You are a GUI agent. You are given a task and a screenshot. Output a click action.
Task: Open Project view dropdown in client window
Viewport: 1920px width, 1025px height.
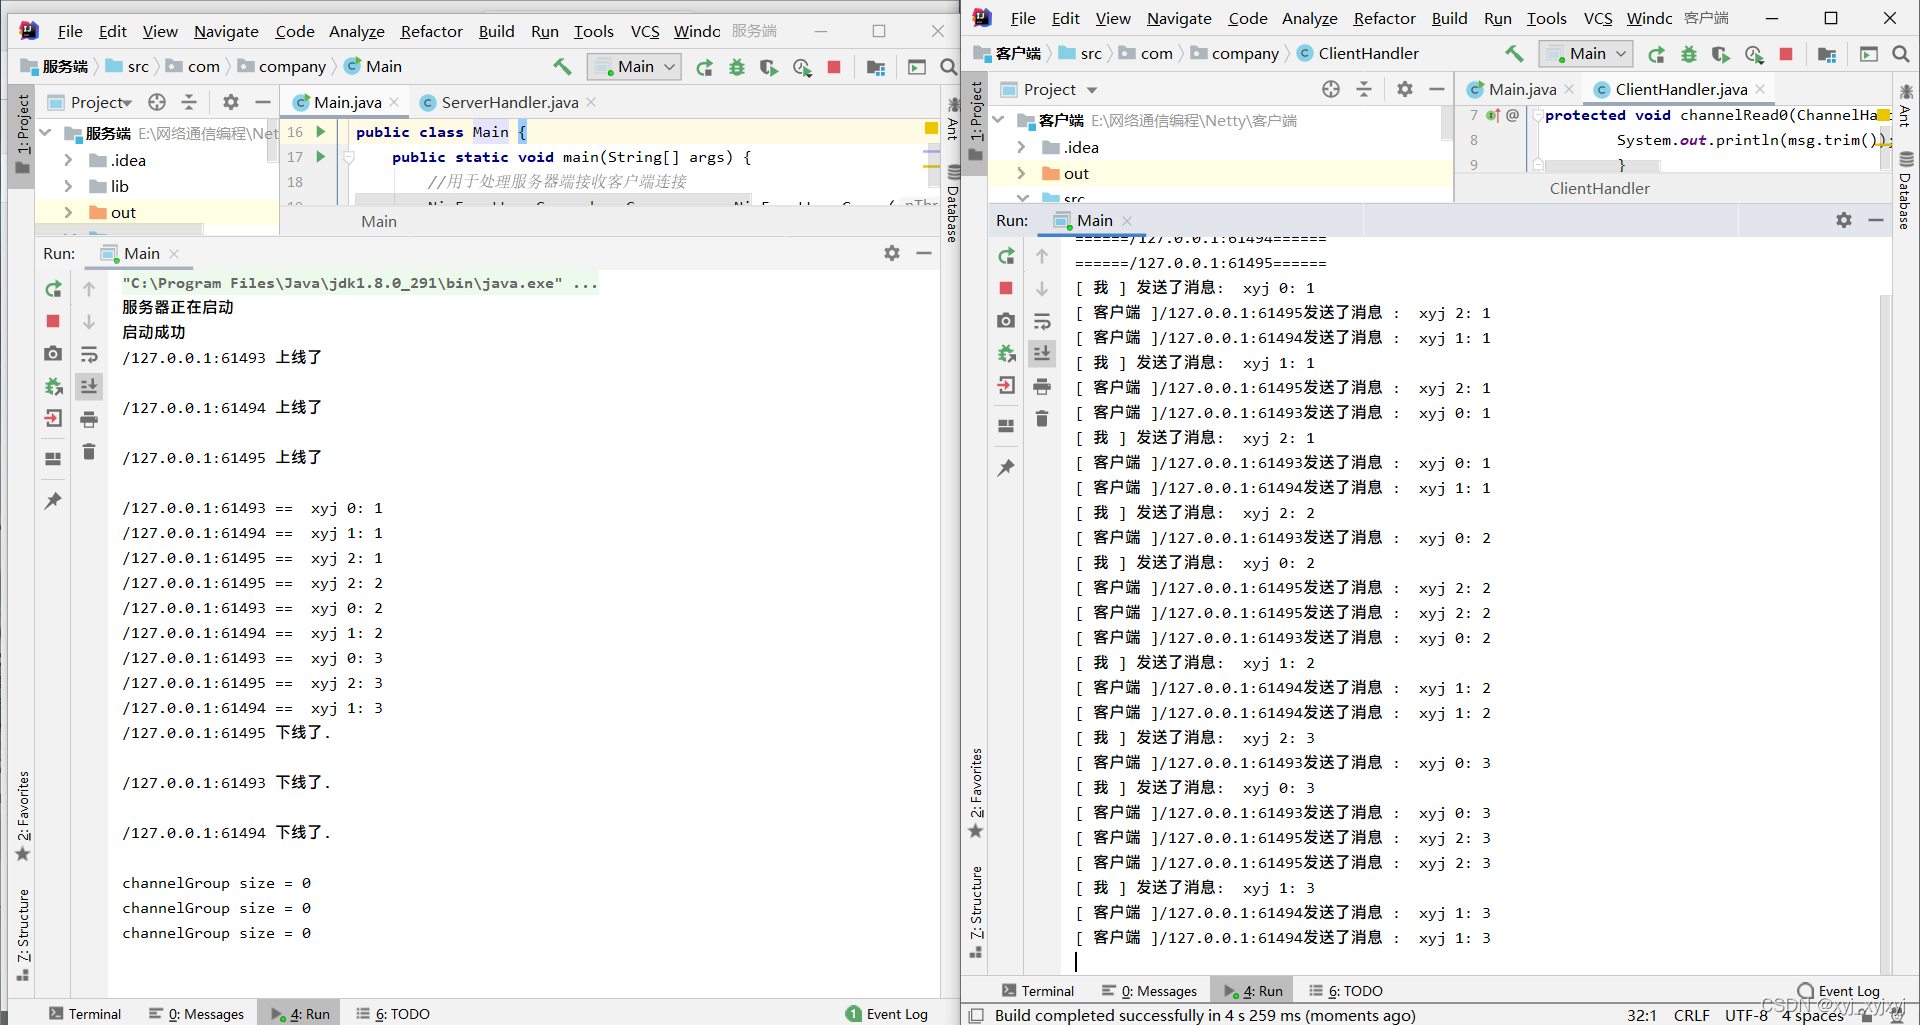(x=1049, y=89)
